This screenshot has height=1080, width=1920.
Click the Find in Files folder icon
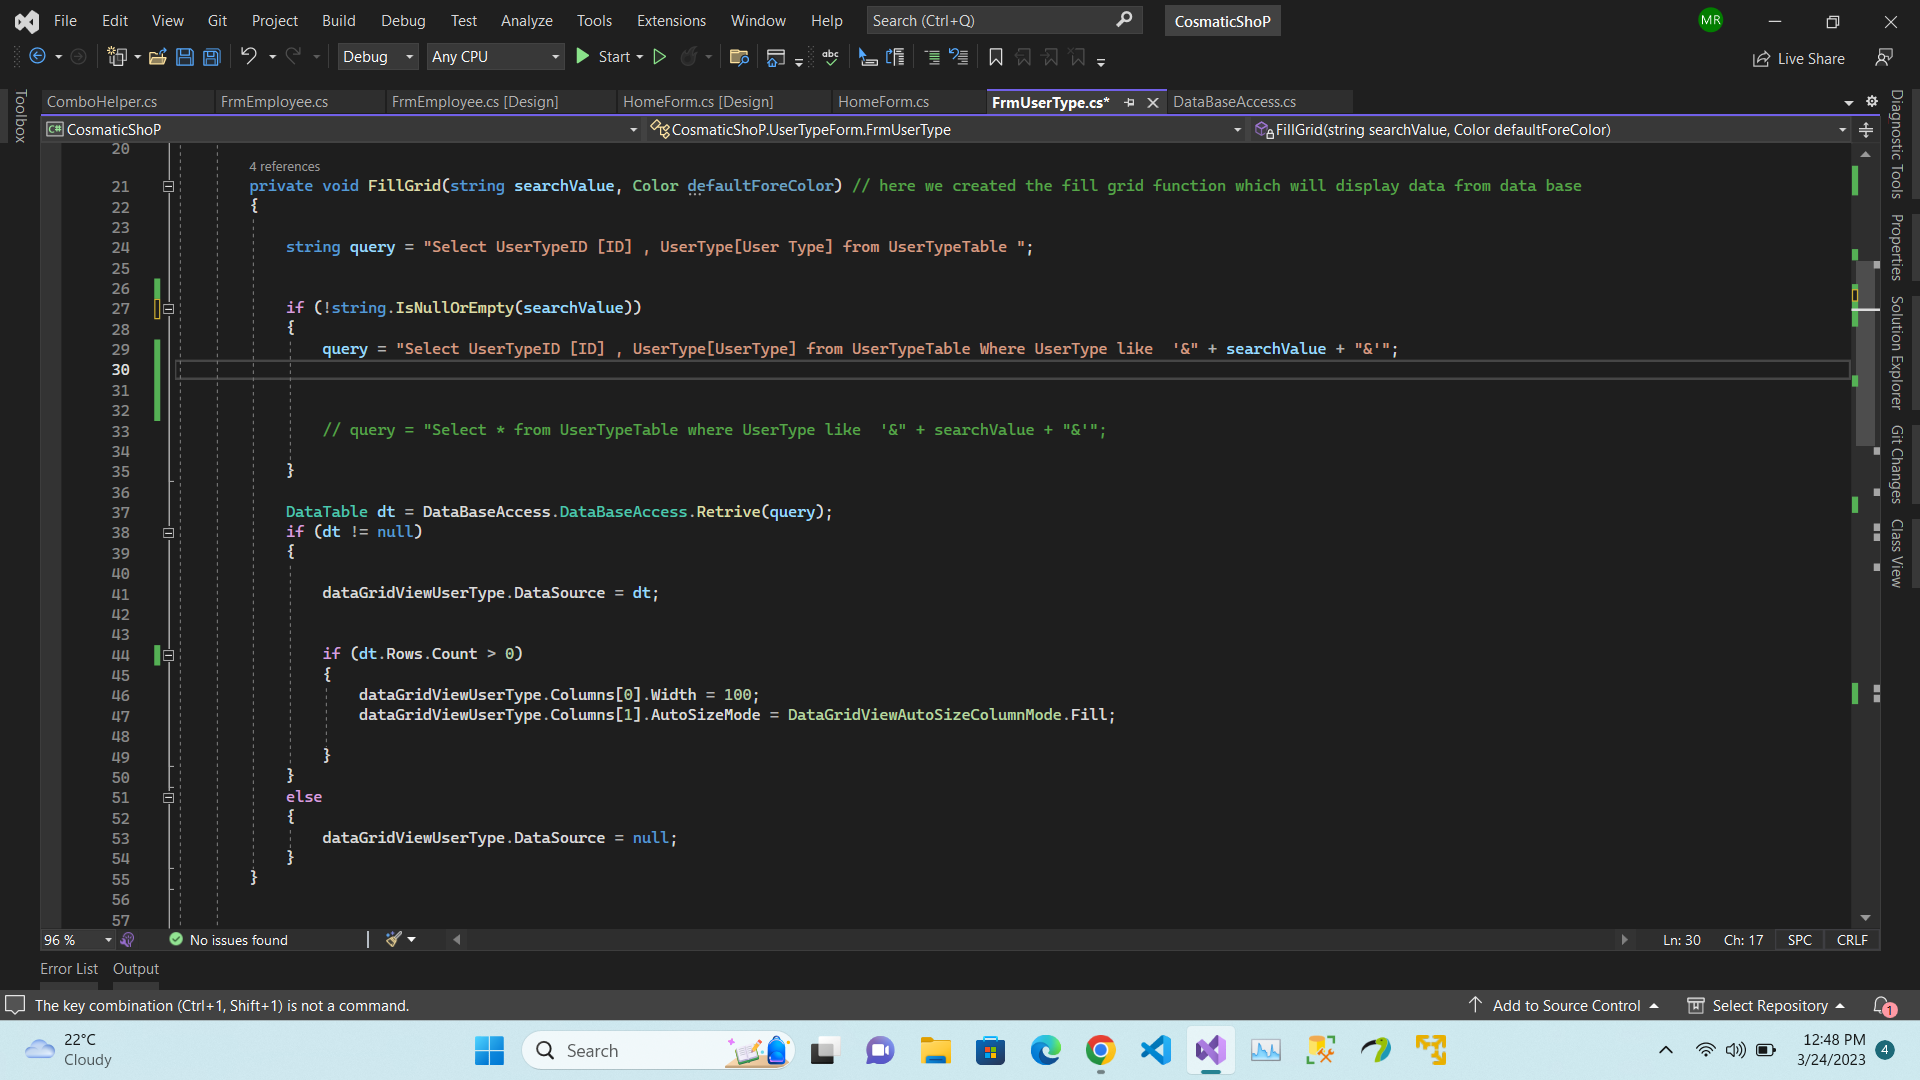point(739,57)
